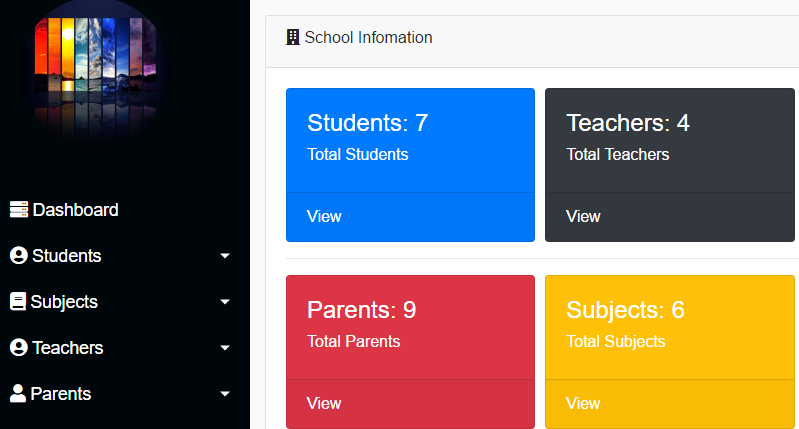Click the Students user-circle icon in sidebar

[x=19, y=255]
